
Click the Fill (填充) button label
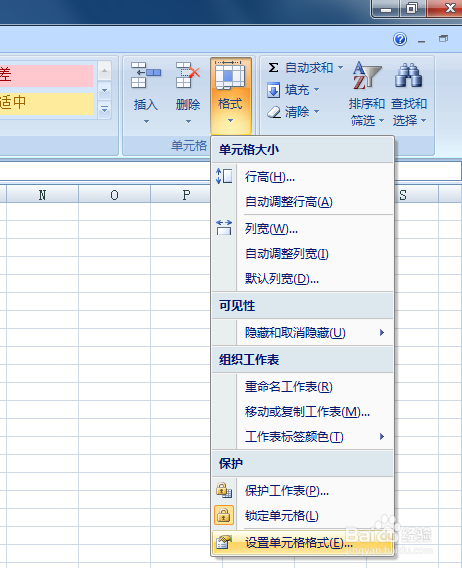click(297, 89)
